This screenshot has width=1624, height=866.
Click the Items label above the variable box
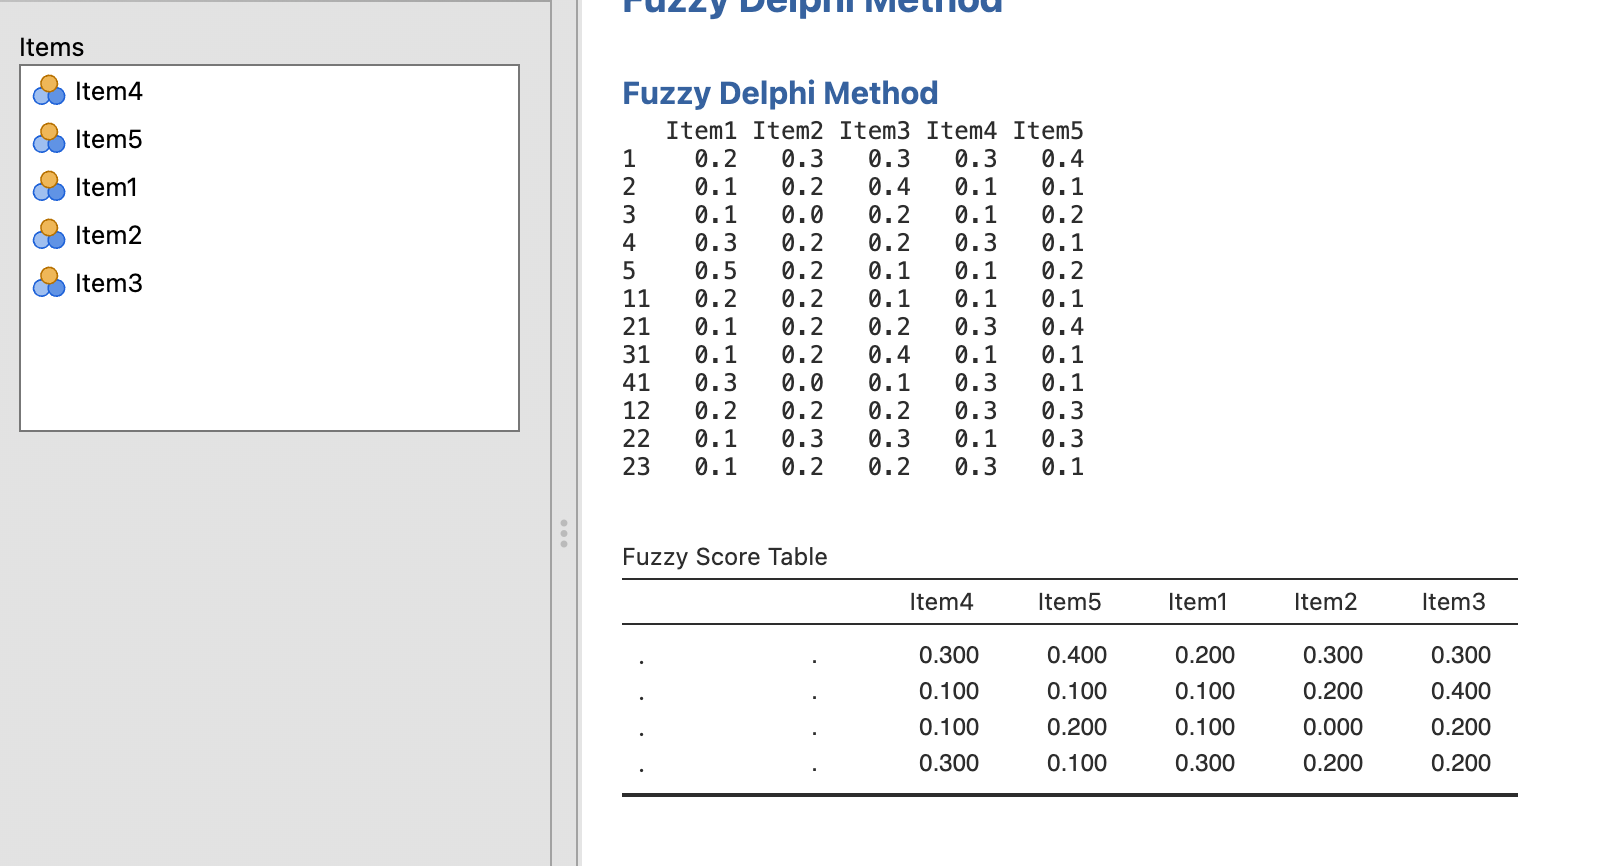click(51, 47)
